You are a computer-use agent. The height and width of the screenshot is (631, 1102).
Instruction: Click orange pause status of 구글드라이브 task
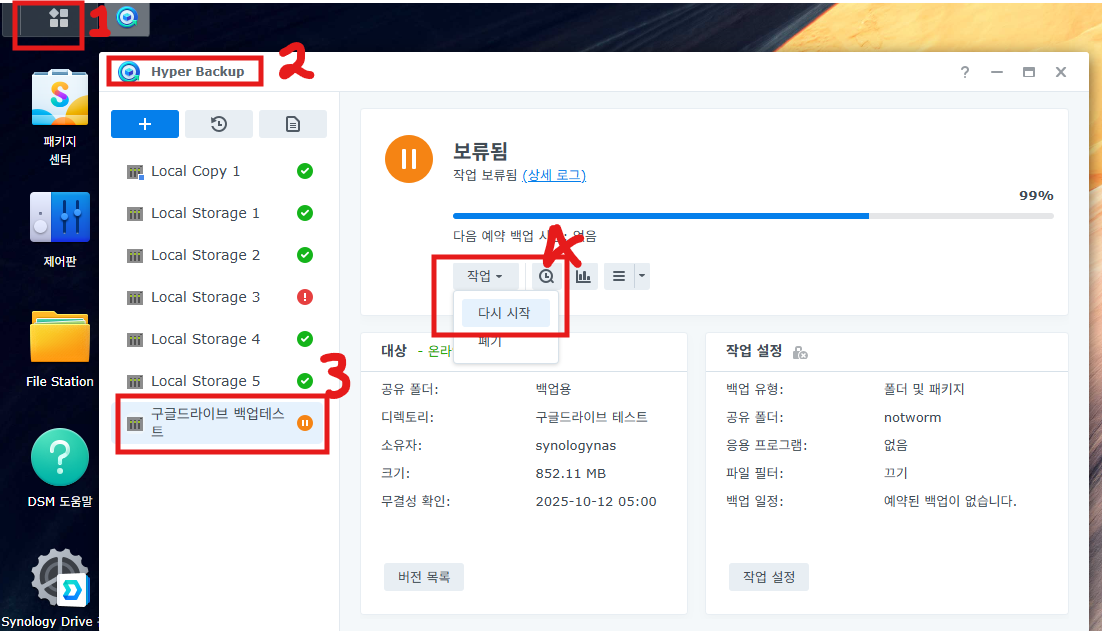305,423
